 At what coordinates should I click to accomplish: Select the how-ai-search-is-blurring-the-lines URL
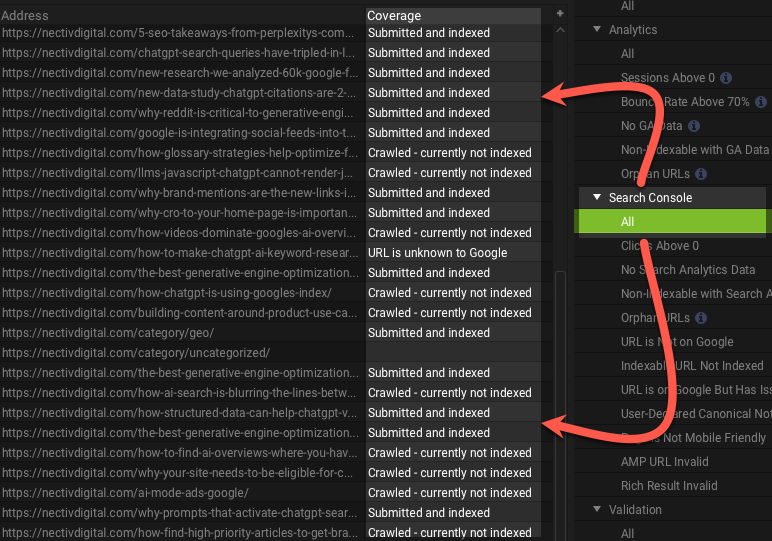point(179,393)
